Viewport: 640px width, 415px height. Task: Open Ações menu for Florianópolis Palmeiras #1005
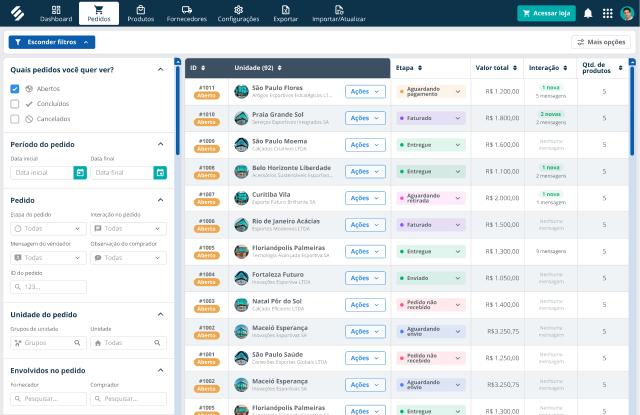(365, 251)
